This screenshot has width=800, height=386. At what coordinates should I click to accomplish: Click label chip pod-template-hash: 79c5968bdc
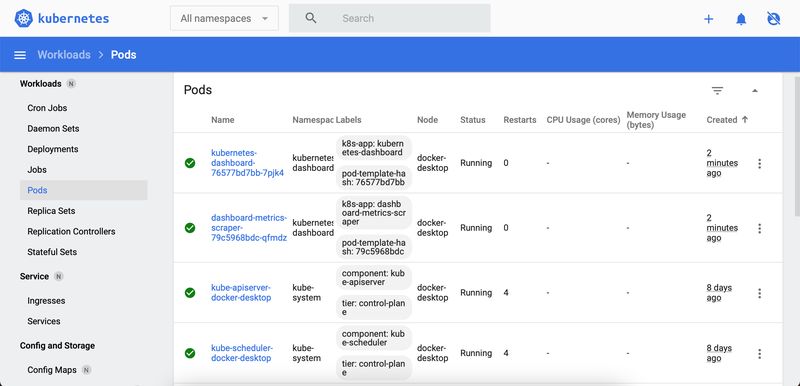[373, 247]
